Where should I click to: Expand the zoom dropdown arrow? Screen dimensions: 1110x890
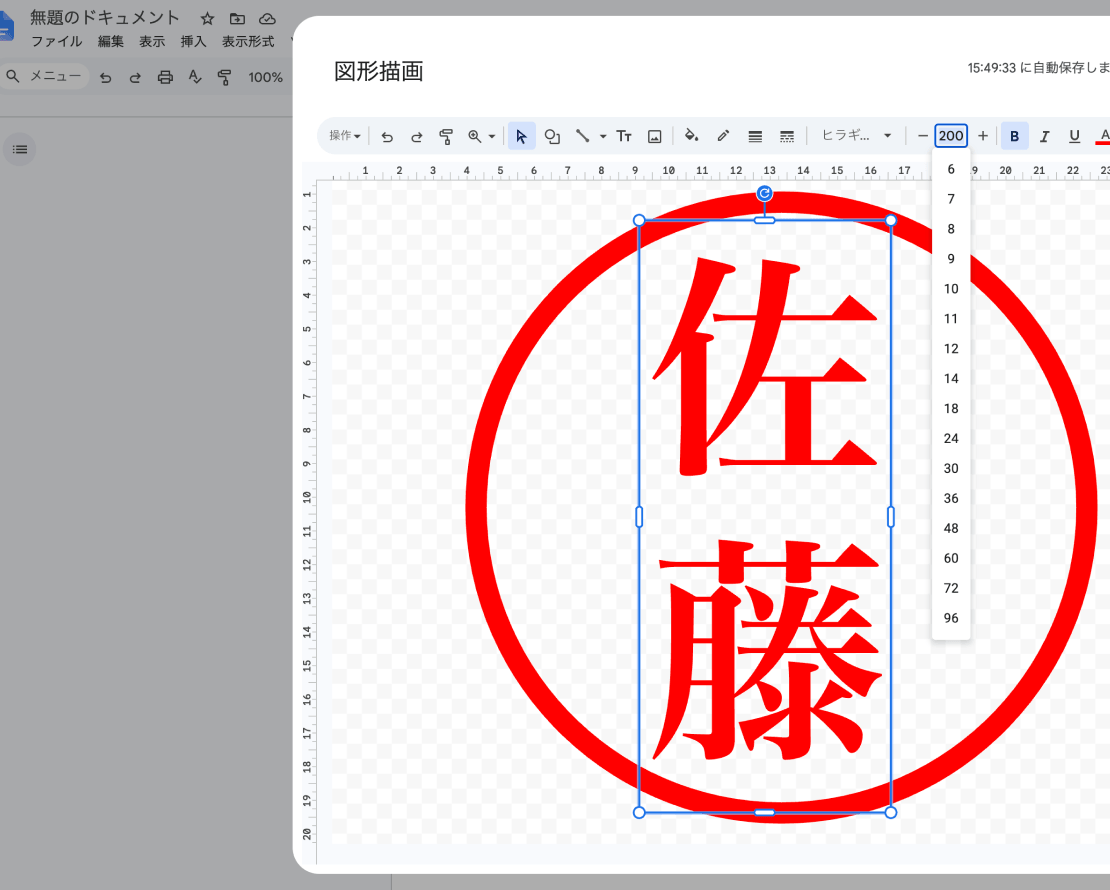tap(492, 136)
